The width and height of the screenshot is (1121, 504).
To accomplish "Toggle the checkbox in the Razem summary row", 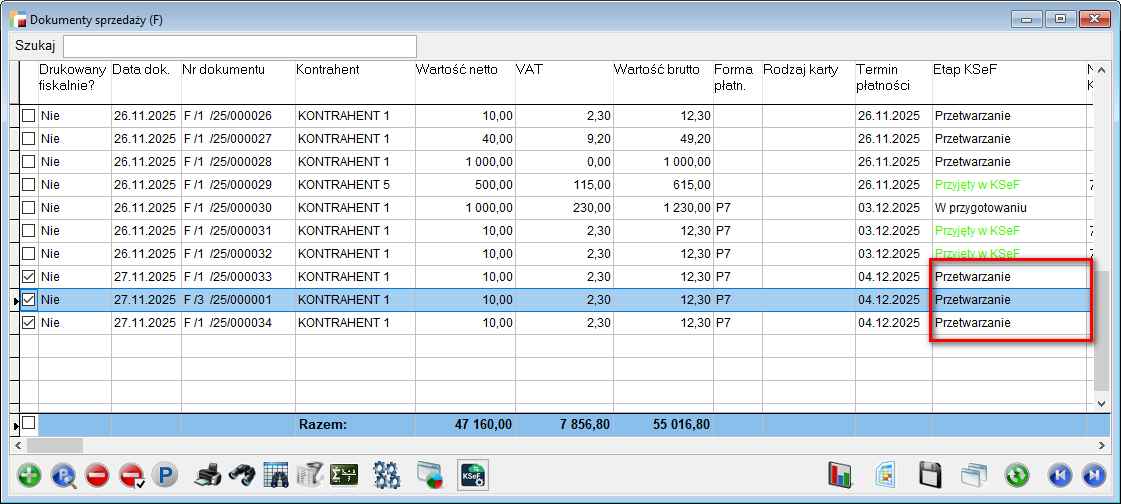I will (x=28, y=424).
